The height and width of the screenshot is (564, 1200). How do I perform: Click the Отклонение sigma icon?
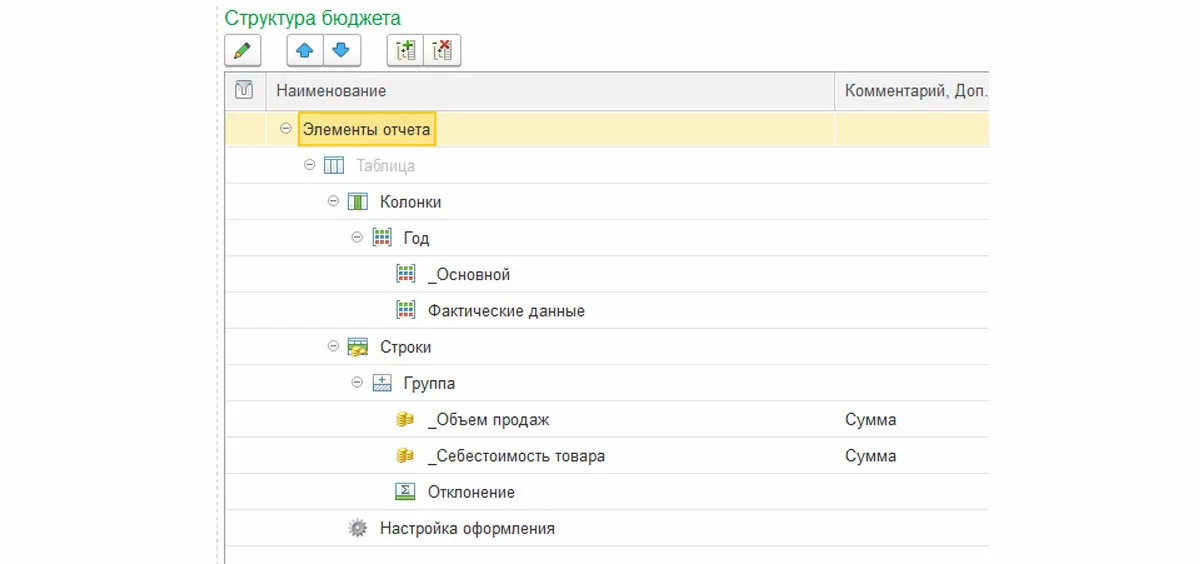405,492
